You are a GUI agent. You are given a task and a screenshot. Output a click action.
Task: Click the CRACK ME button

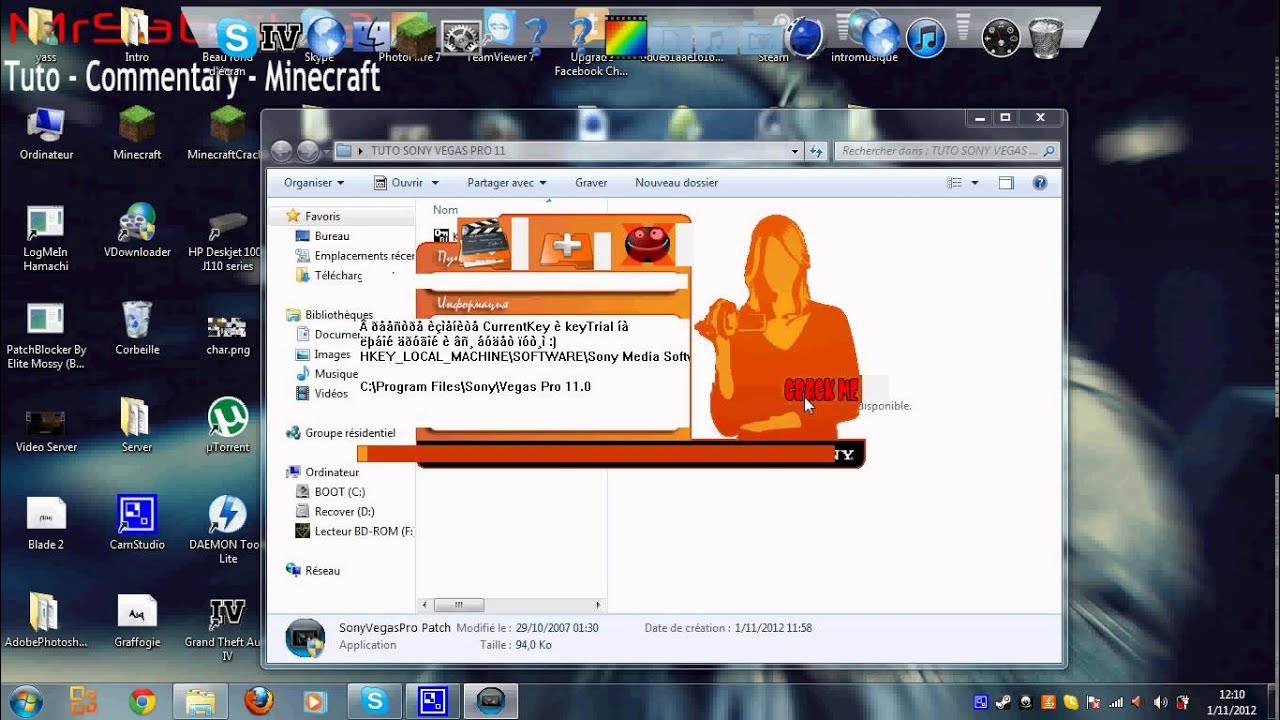tap(820, 390)
